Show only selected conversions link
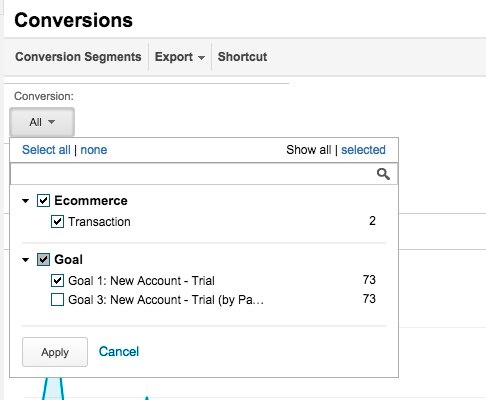 point(363,150)
